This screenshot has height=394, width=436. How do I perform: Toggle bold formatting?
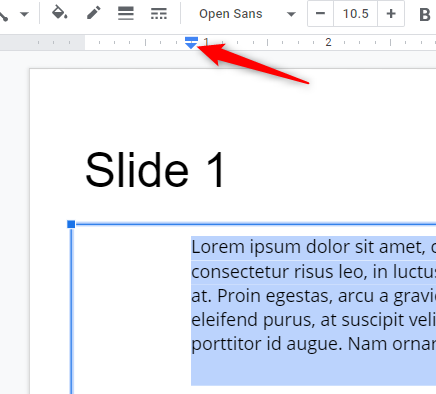click(425, 15)
